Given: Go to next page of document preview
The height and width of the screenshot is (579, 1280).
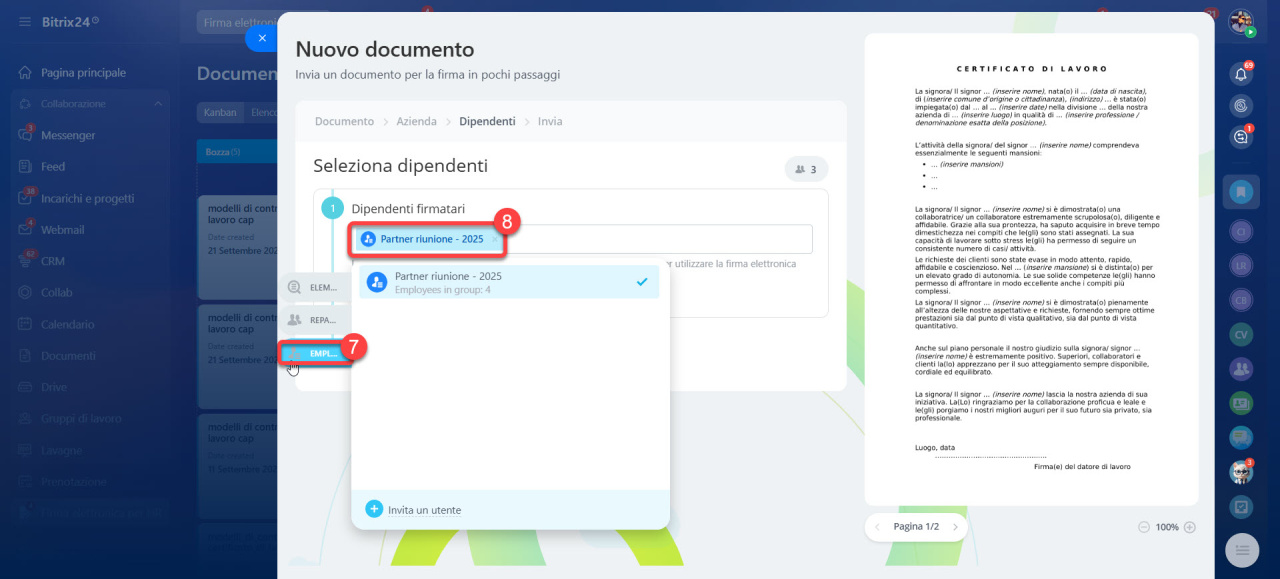Looking at the screenshot, I should pos(955,527).
